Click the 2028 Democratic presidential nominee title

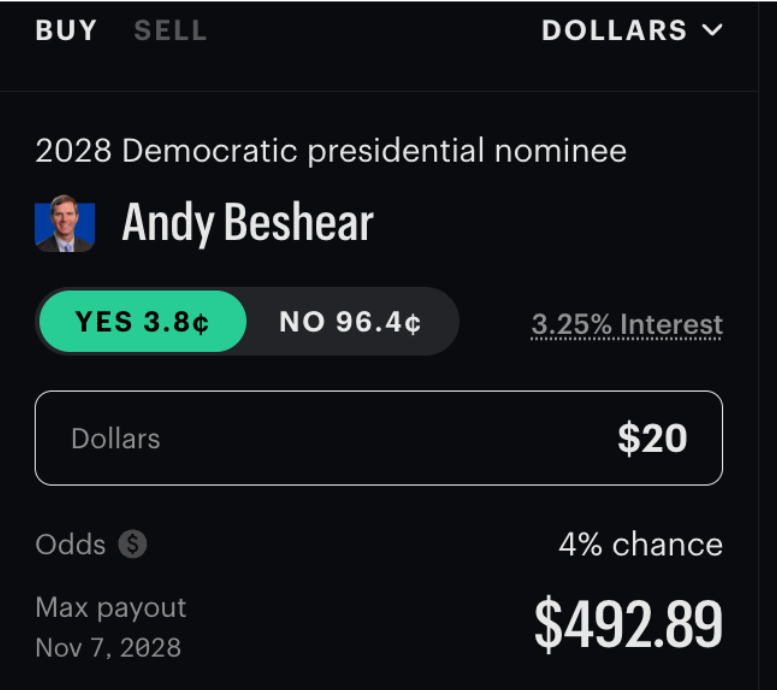coord(331,151)
